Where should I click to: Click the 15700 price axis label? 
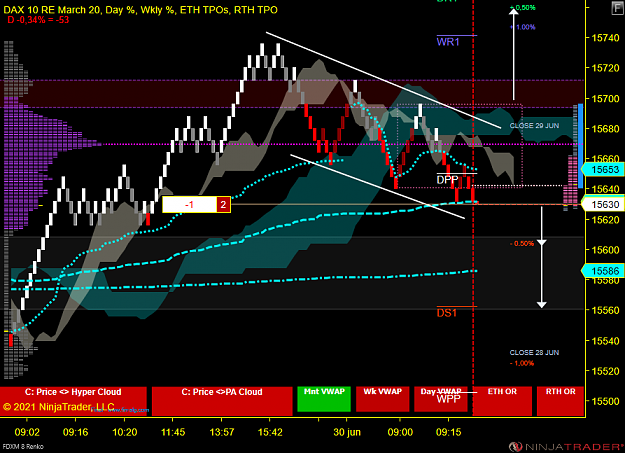click(605, 98)
